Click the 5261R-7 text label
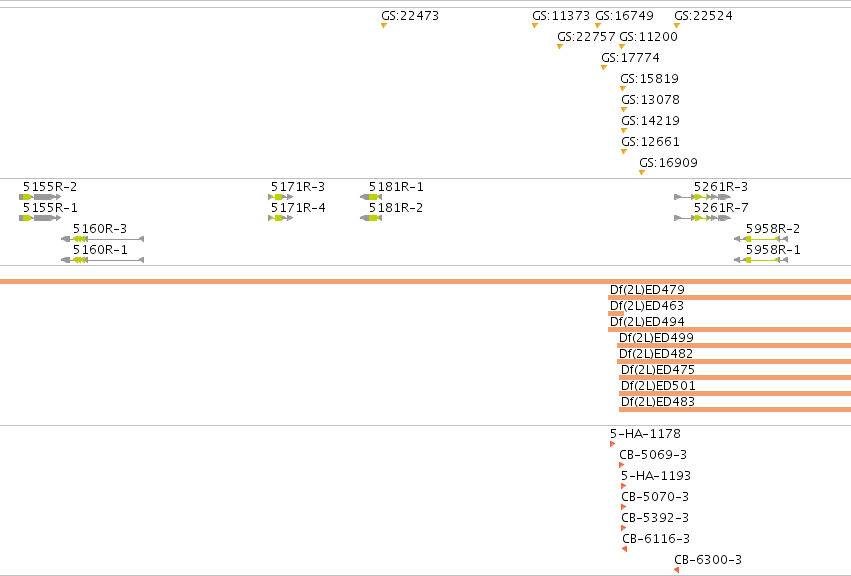851x576 pixels. 721,208
